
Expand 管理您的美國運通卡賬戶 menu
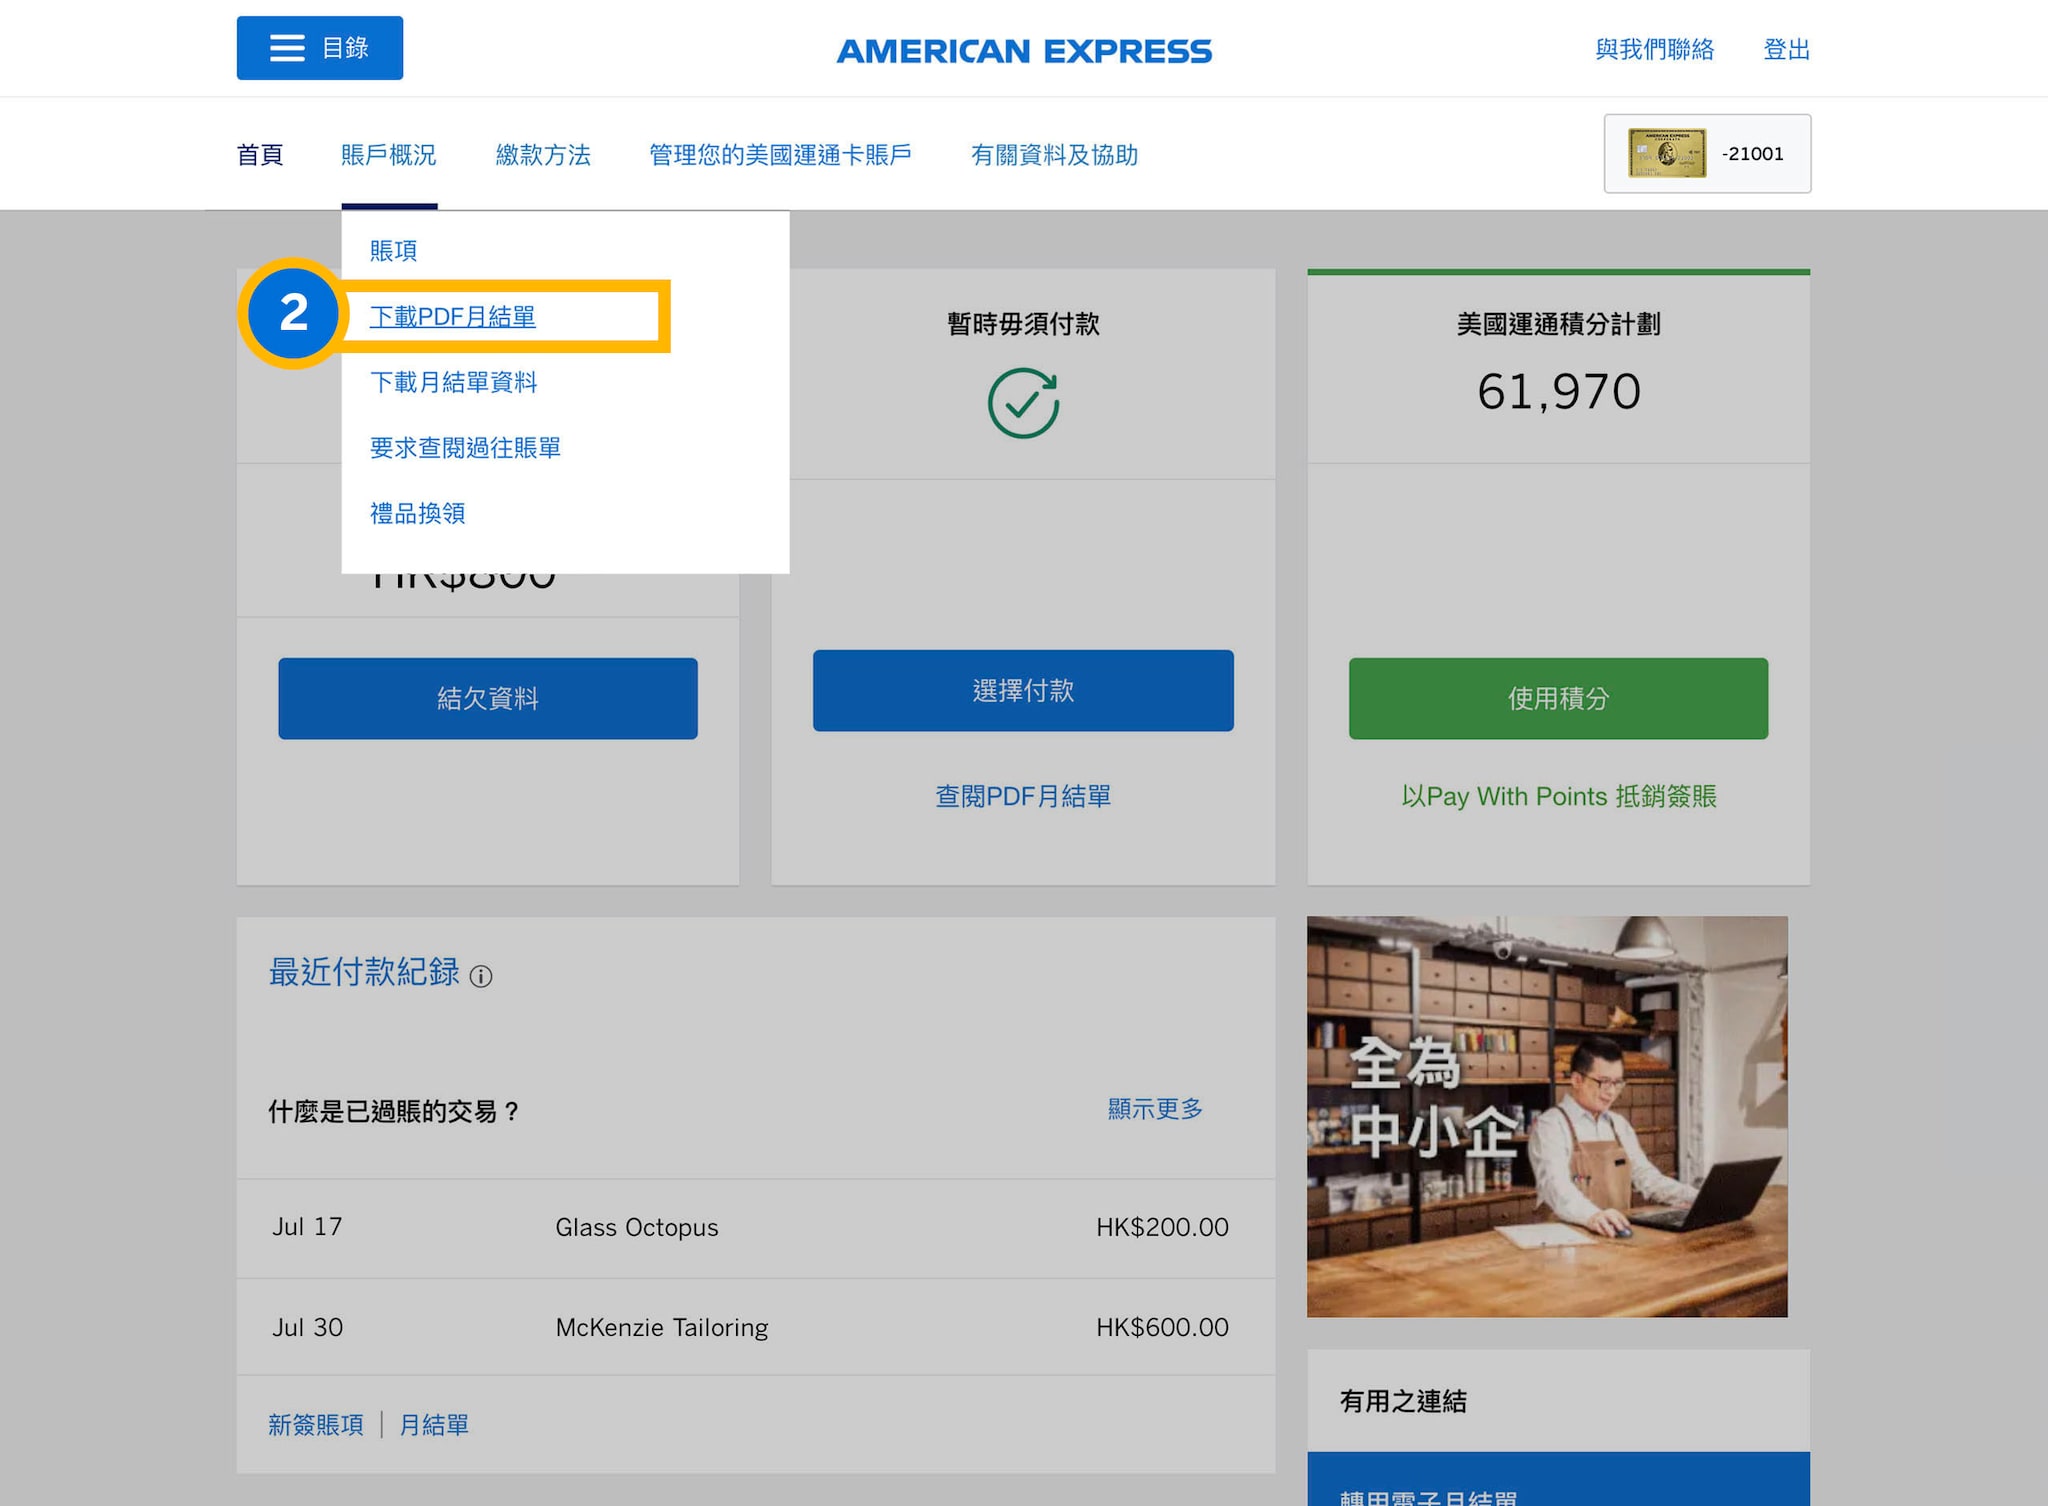(780, 155)
